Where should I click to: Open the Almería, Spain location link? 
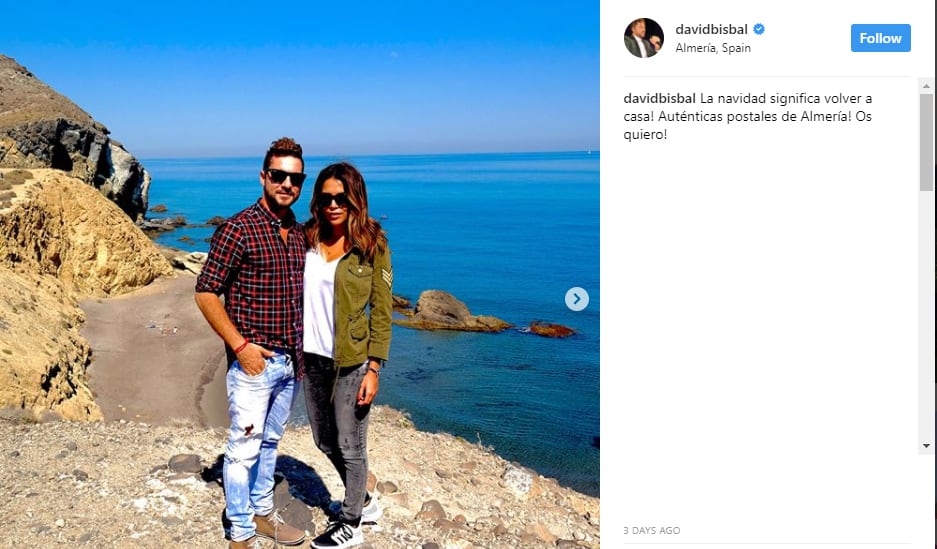(x=713, y=48)
